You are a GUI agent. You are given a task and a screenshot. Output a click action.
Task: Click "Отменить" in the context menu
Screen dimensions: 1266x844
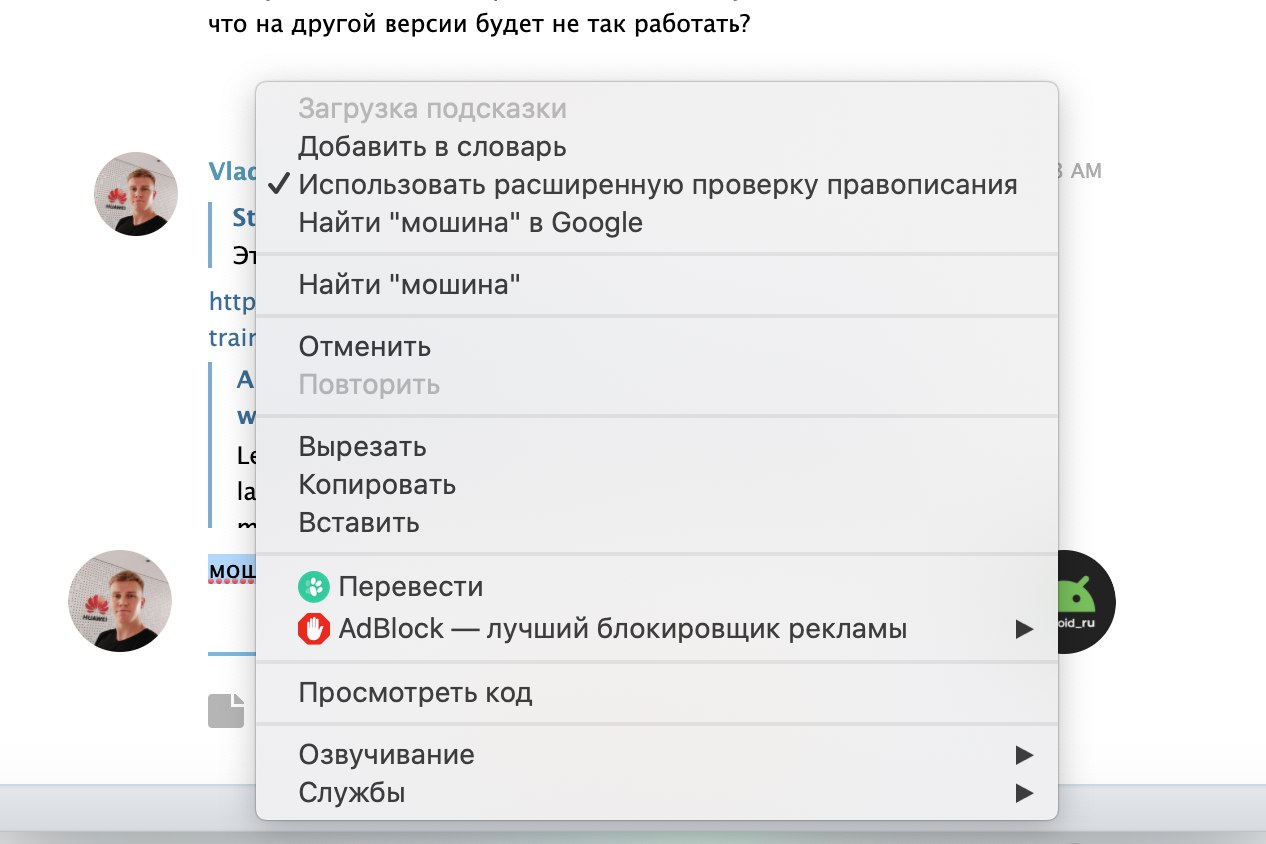pos(364,347)
